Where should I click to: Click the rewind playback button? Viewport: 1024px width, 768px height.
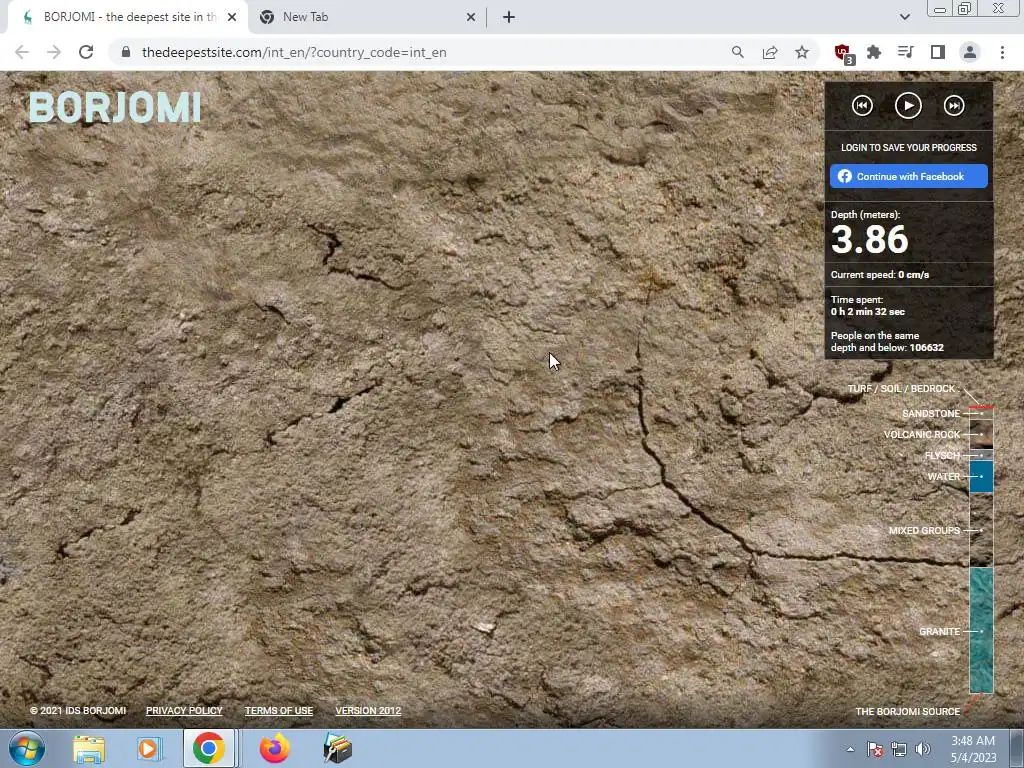click(862, 106)
